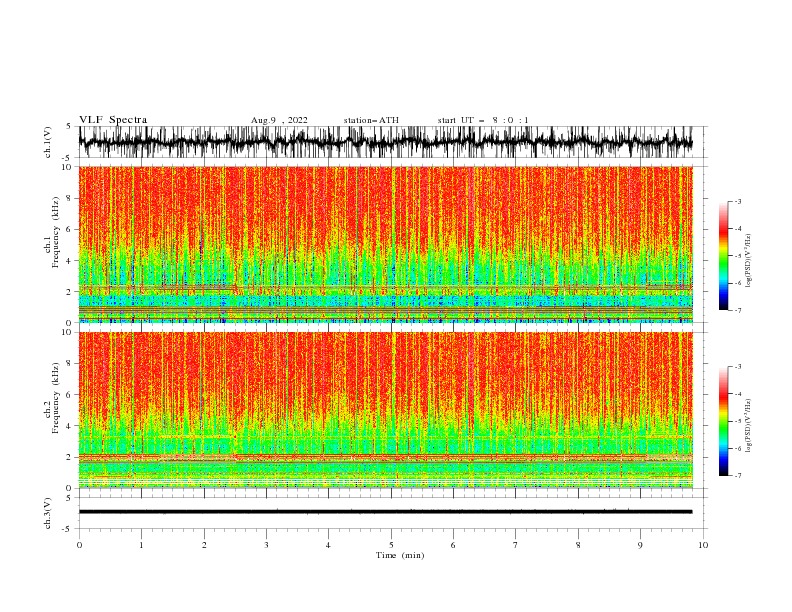This screenshot has width=792, height=612.
Task: Click the time axis tick label "10"
Action: [703, 545]
